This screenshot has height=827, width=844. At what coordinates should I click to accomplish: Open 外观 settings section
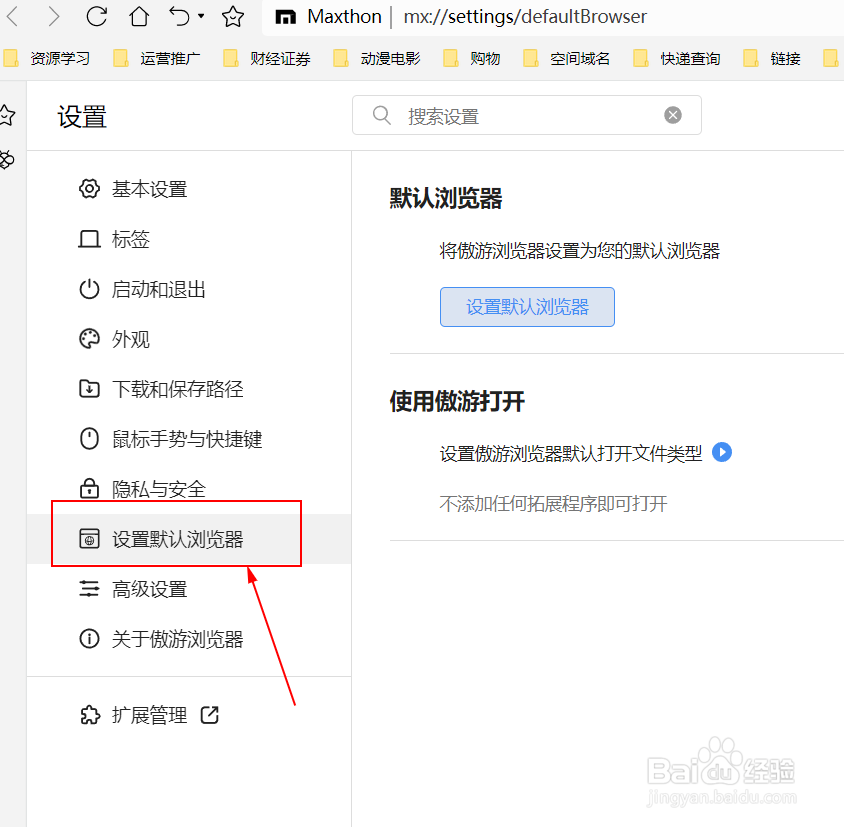point(189,339)
